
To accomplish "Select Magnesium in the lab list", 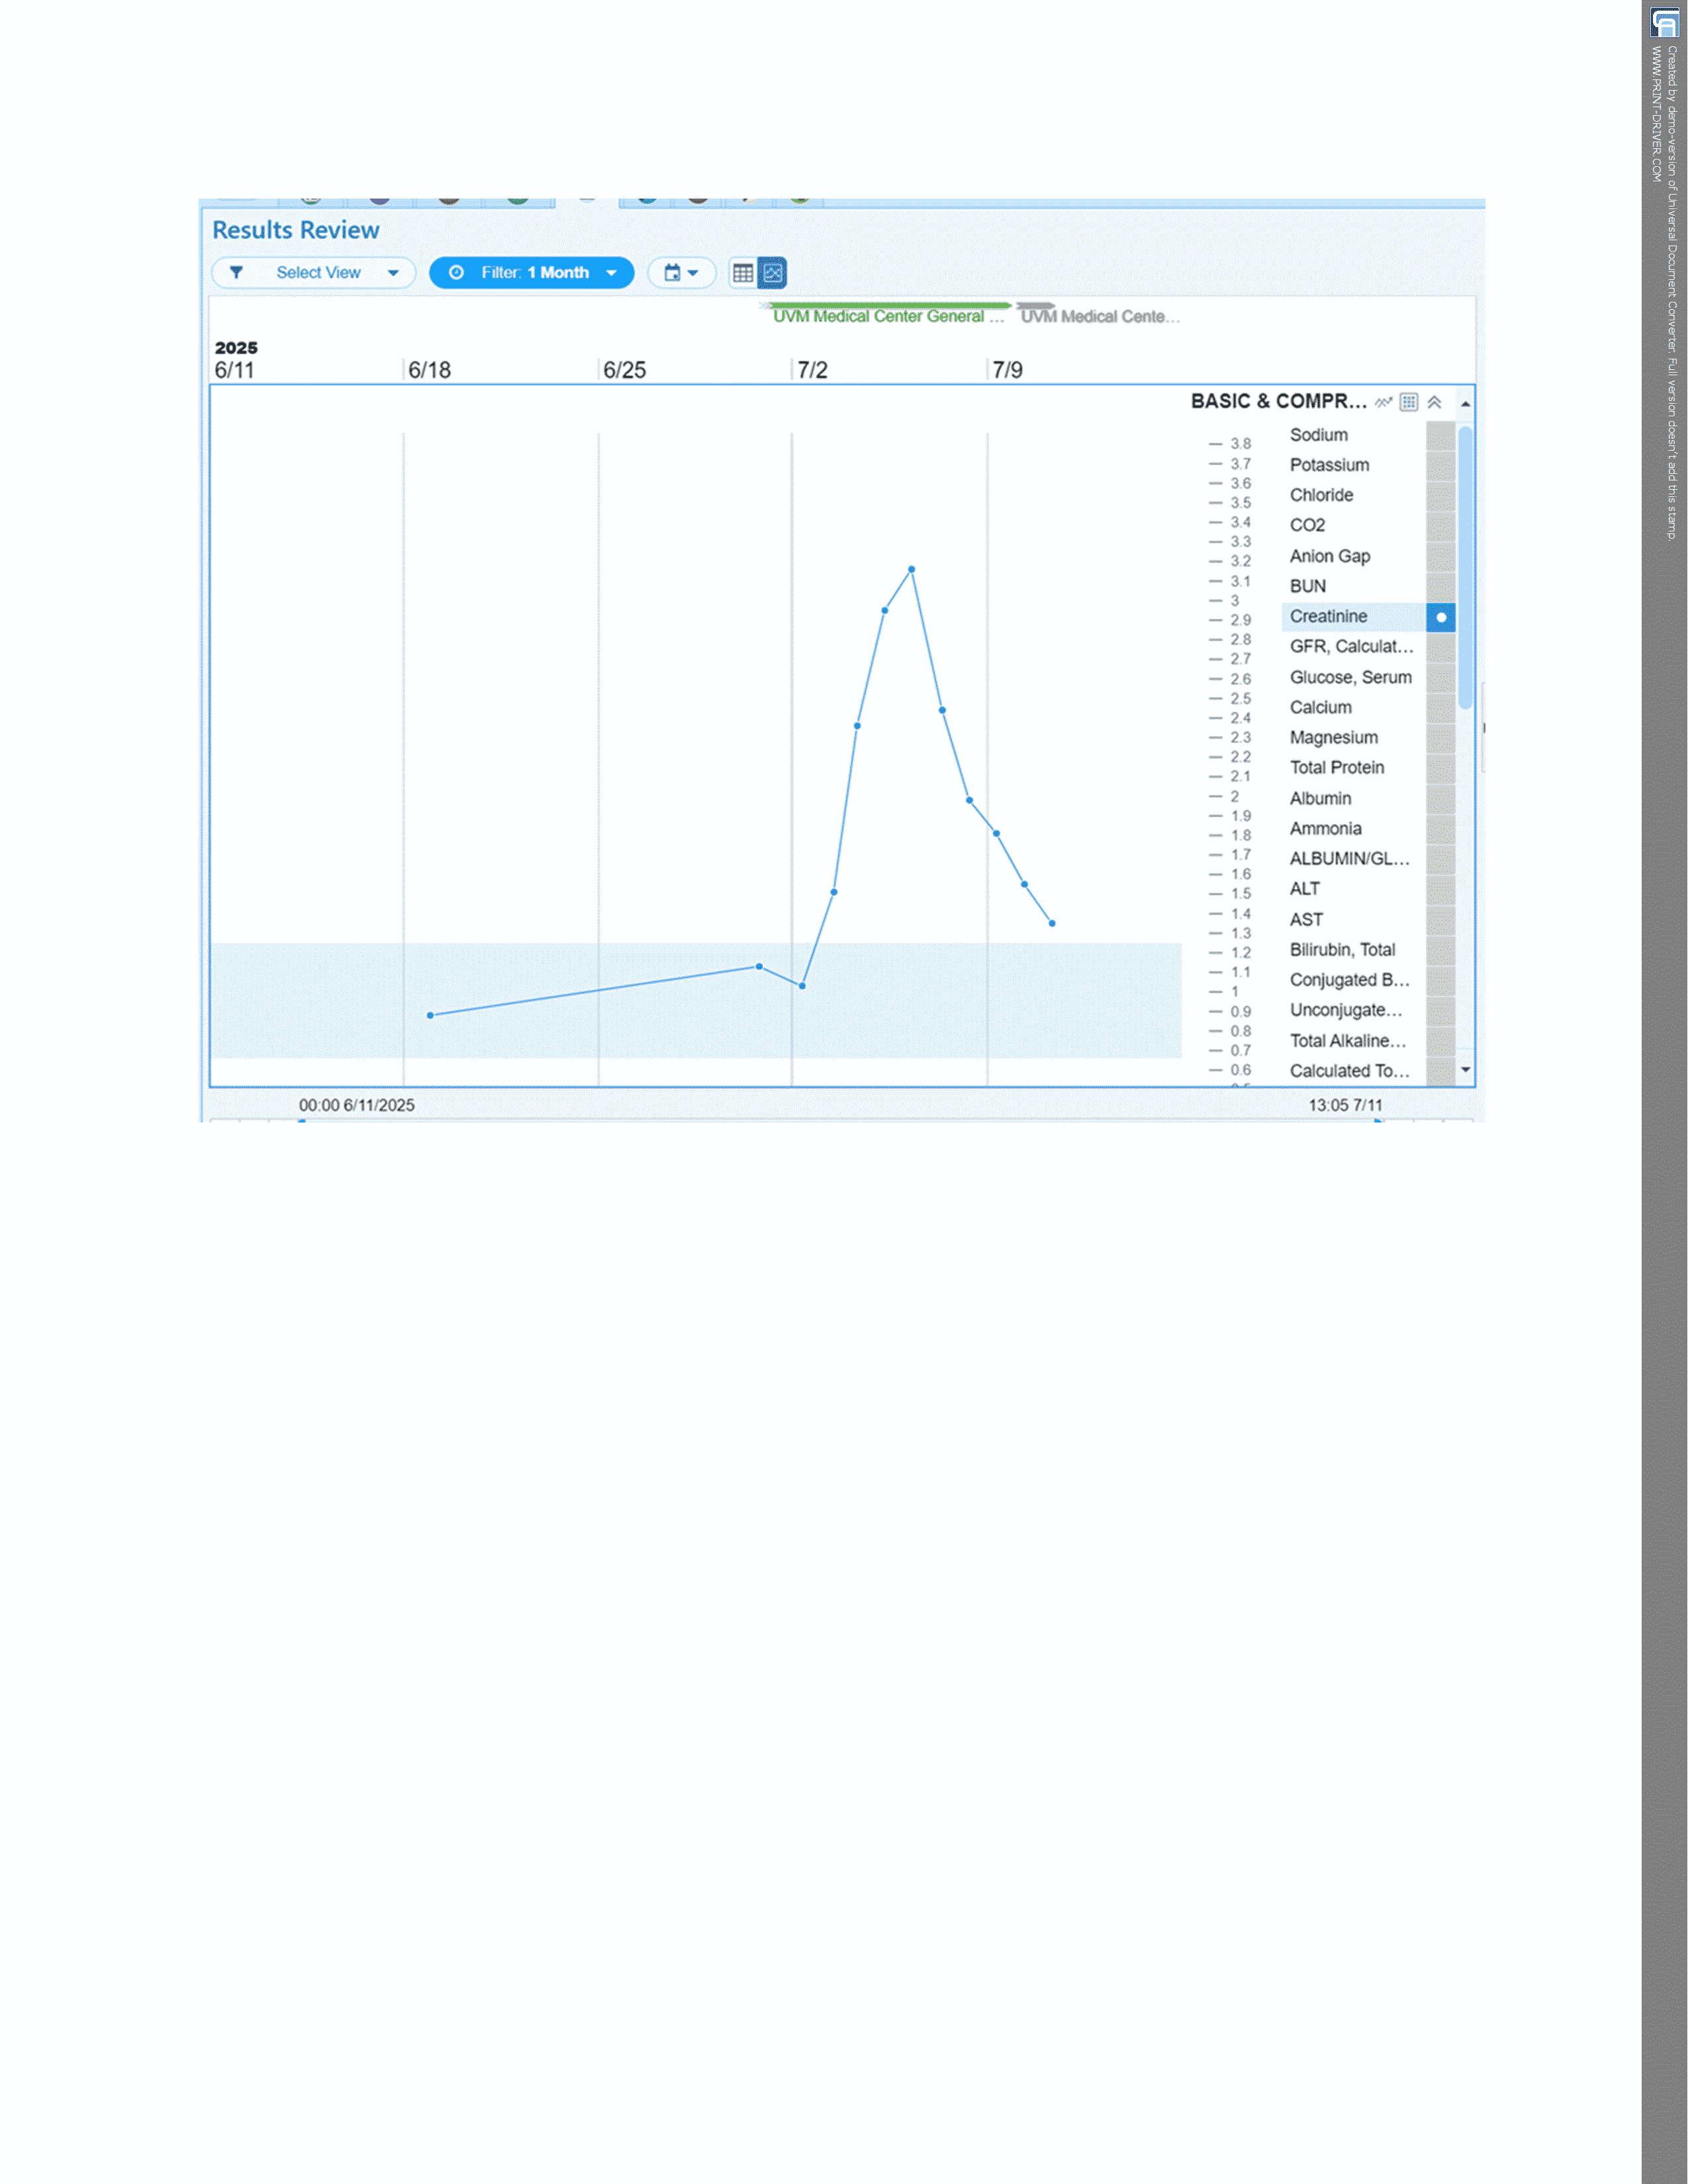I will point(1333,738).
